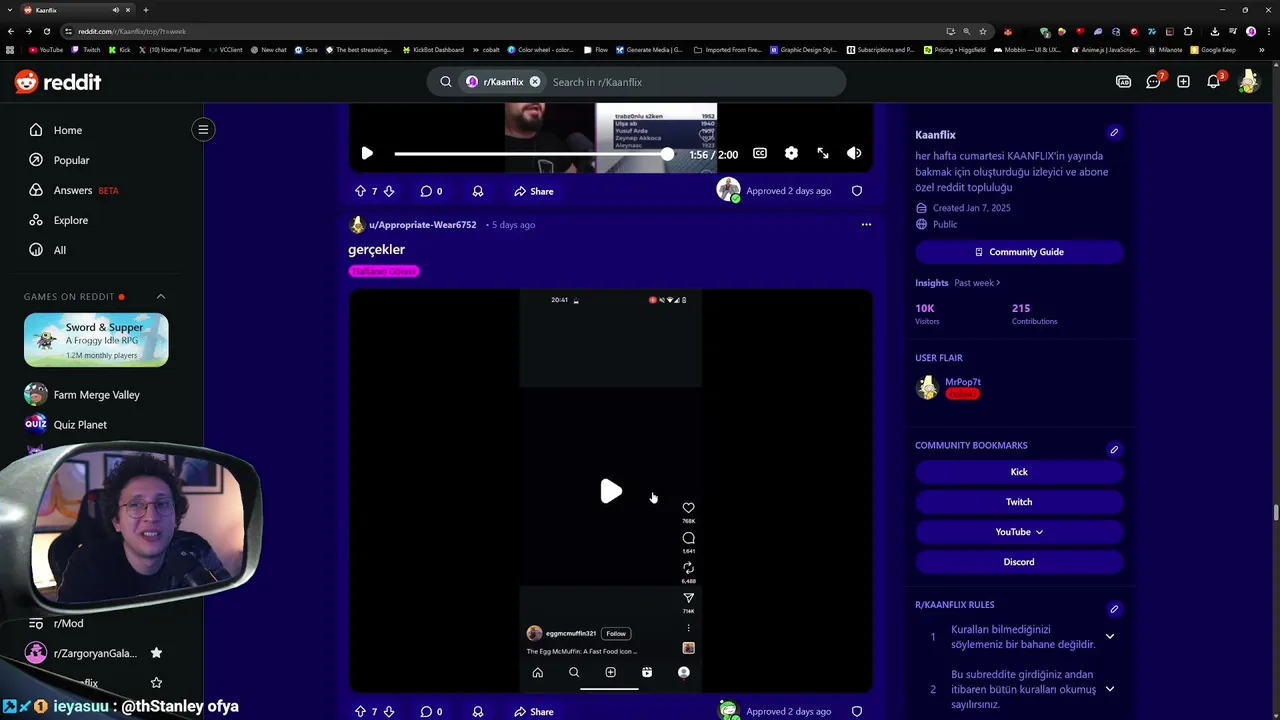Screen dimensions: 1280x720
Task: Give an award to the top post
Action: click(x=478, y=191)
